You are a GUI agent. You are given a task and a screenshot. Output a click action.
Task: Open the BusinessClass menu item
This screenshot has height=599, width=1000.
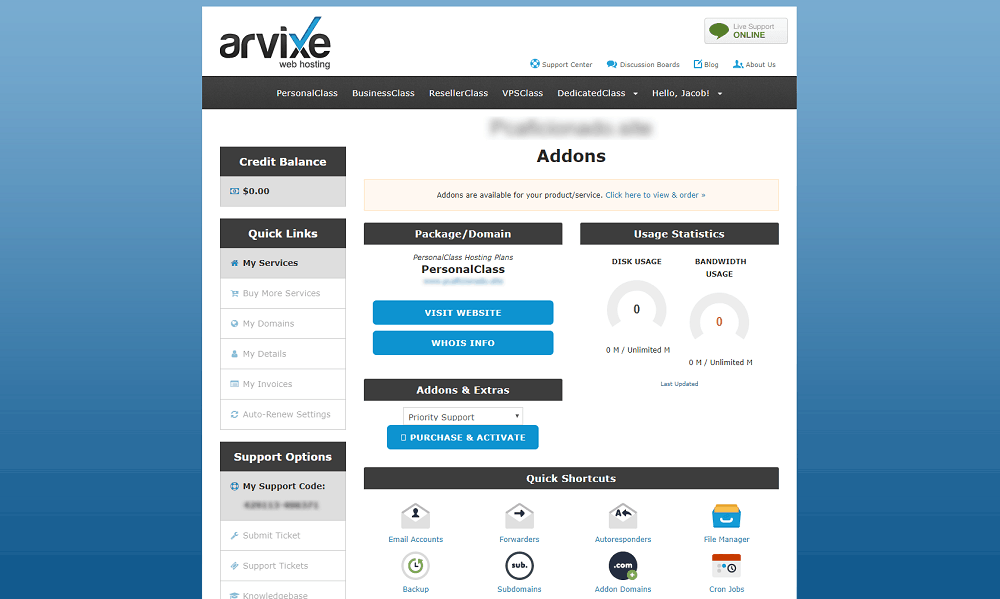383,93
